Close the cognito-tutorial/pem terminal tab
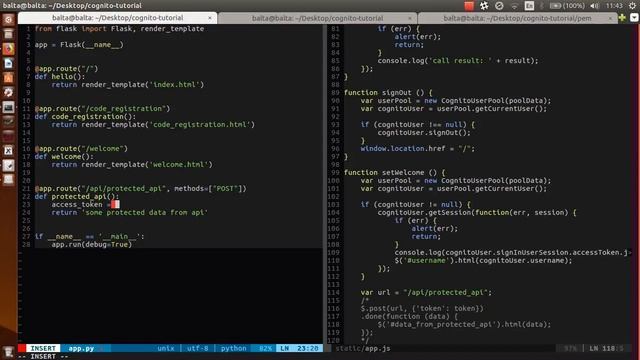This screenshot has width=640, height=360. 610,18
